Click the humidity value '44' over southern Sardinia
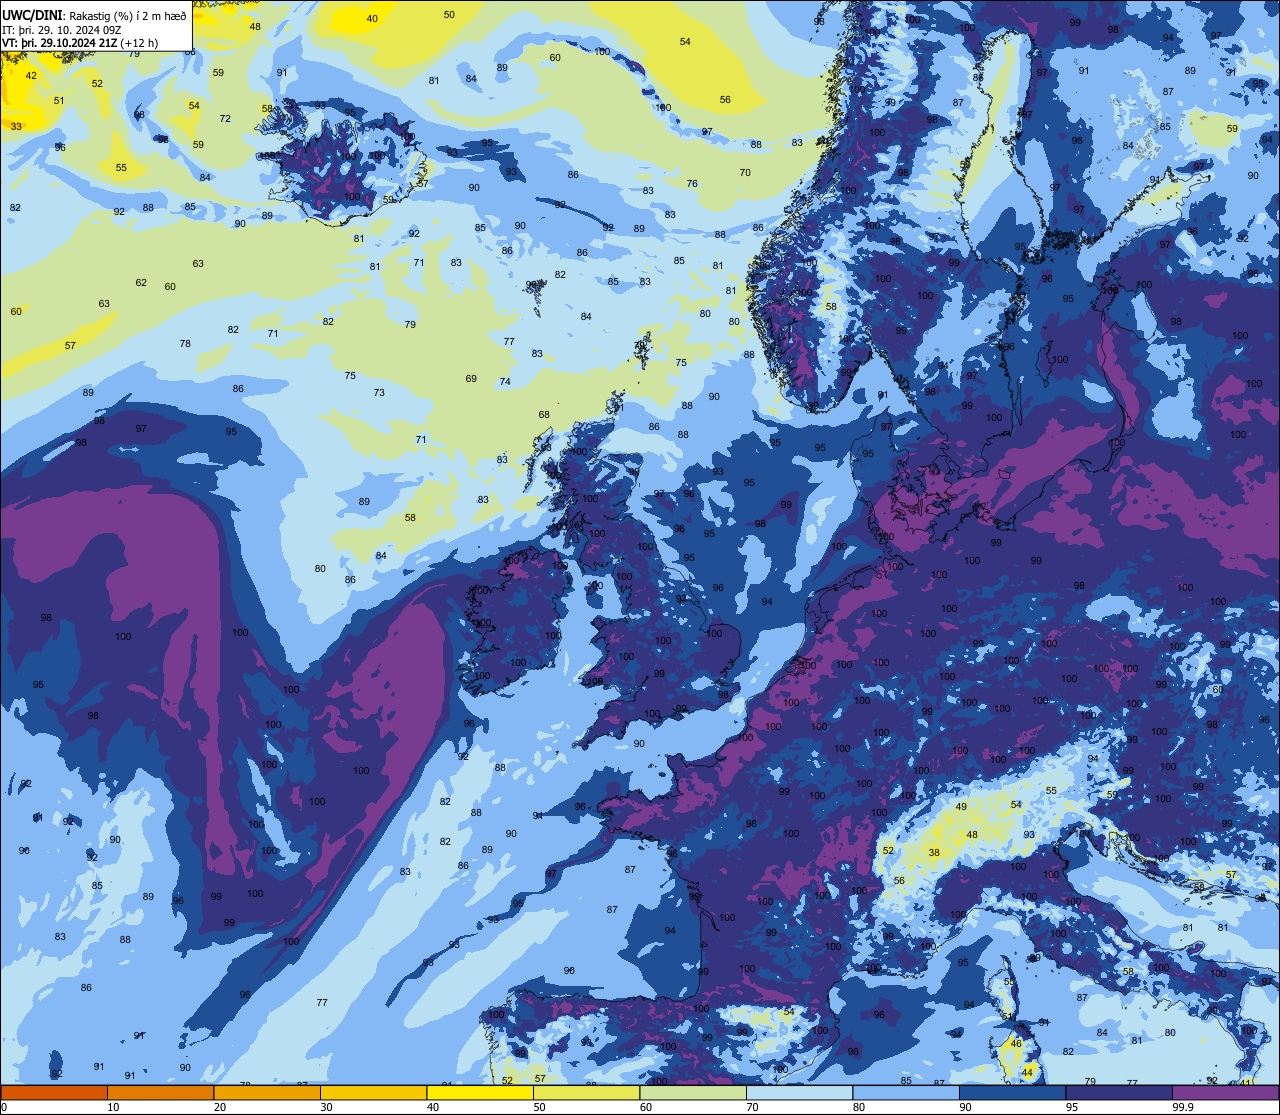1280x1115 pixels. tap(1028, 1072)
